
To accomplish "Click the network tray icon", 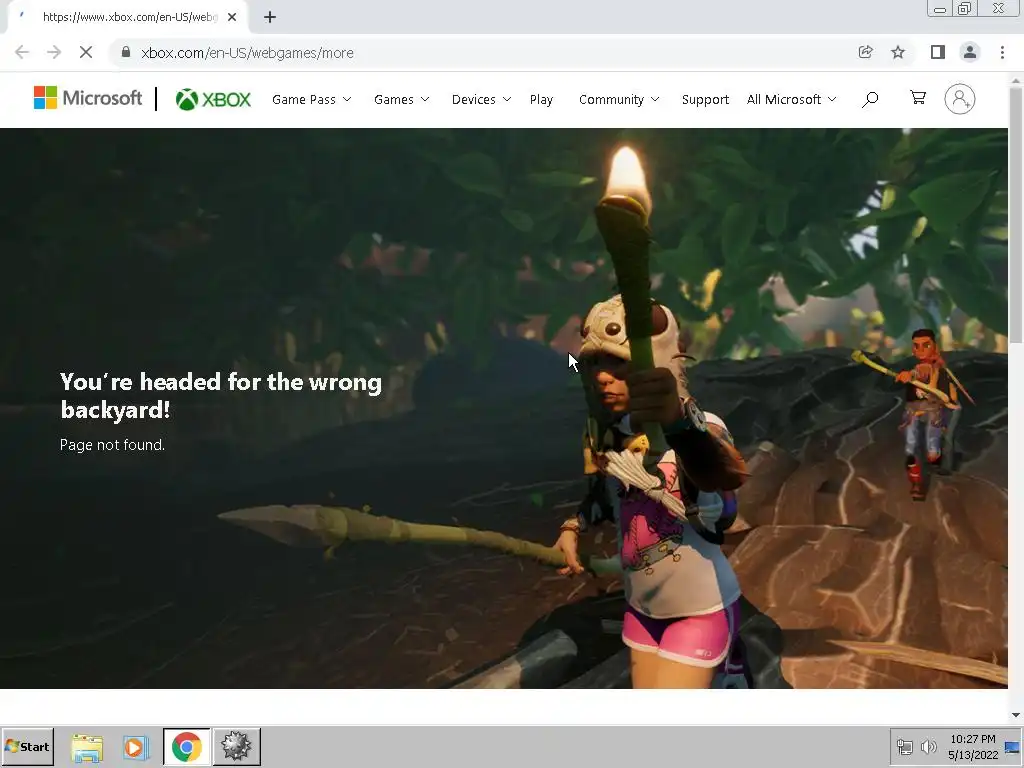I will point(904,746).
